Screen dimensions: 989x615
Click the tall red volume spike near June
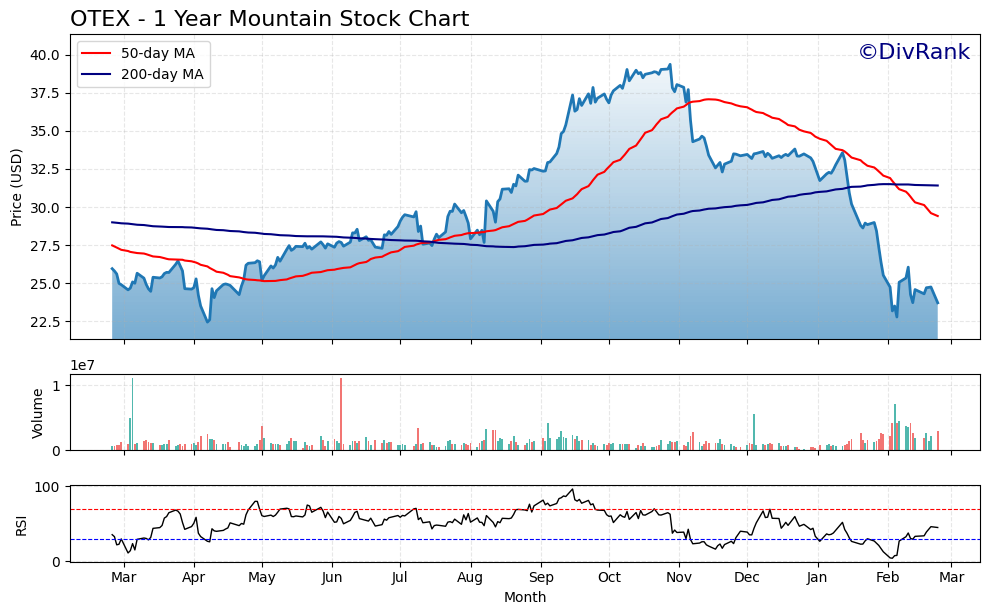pyautogui.click(x=339, y=410)
